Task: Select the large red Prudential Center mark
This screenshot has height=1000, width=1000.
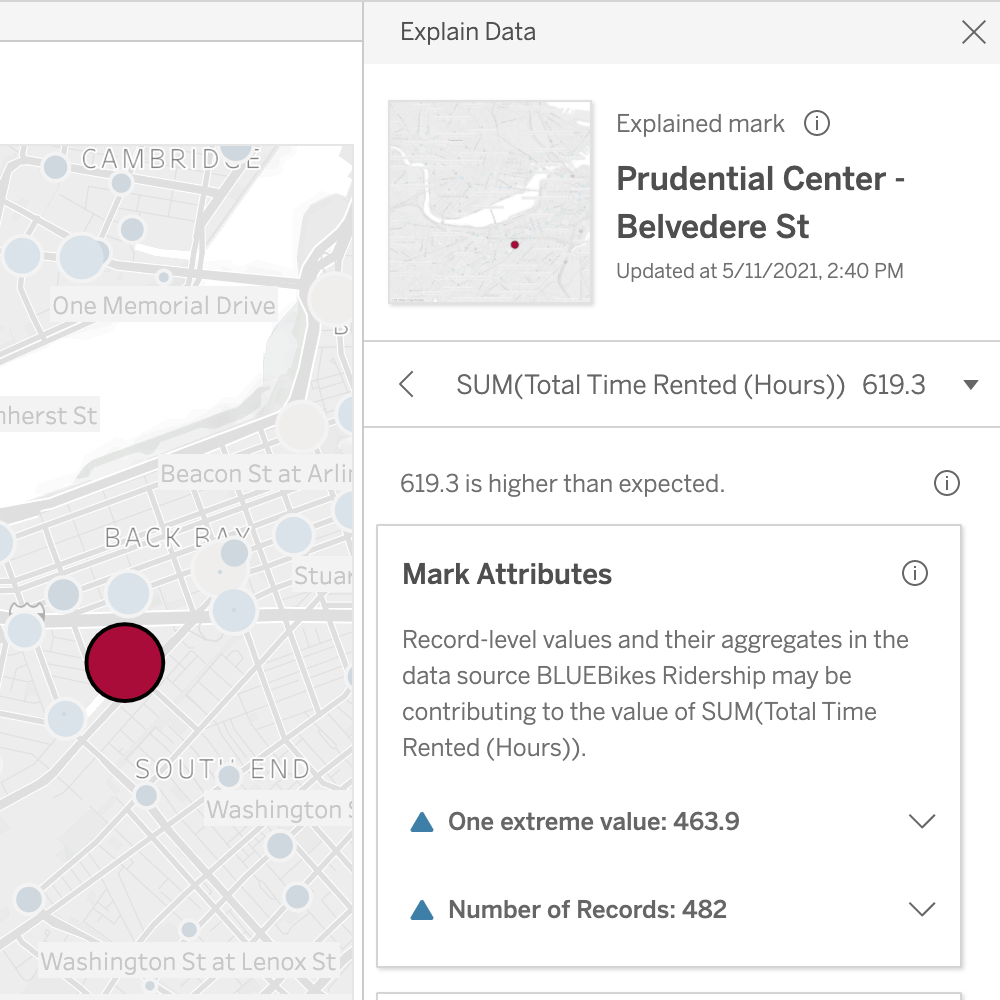Action: [125, 662]
